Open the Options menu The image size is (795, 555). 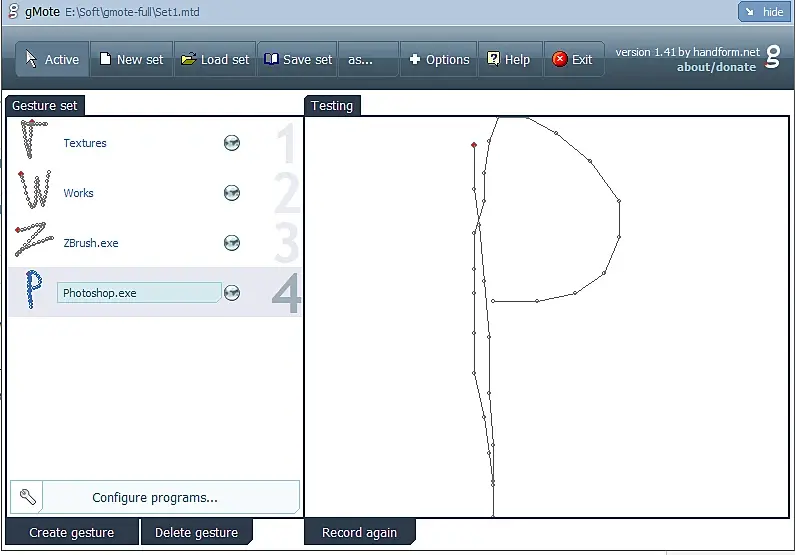click(439, 59)
